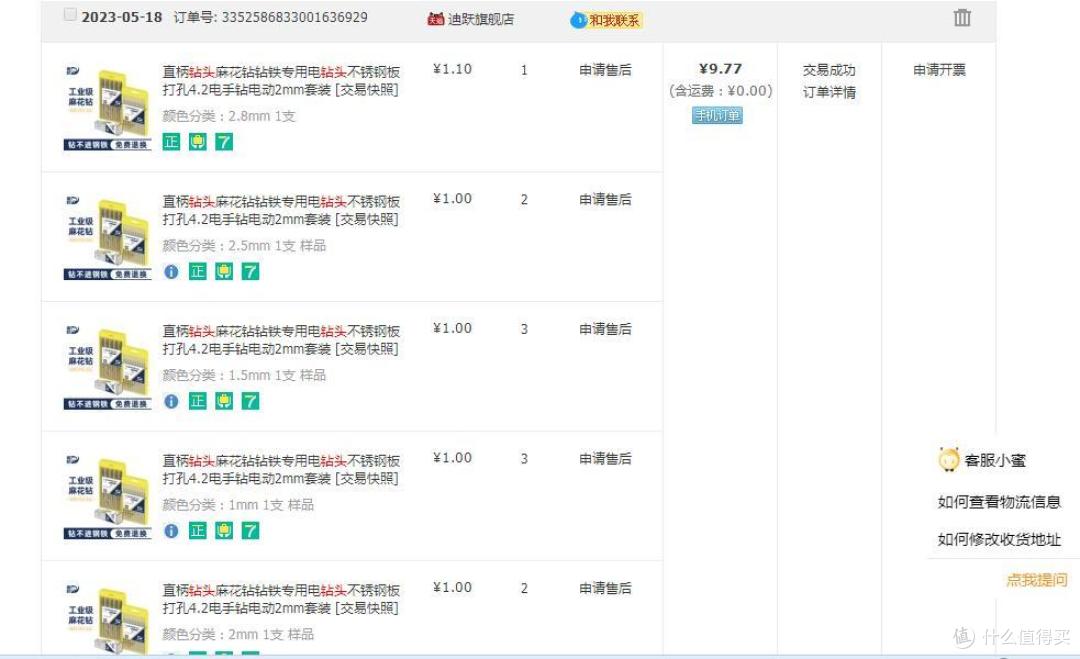1080x659 pixels.
Task: Click the blue info icon on 2.5mm item
Action: point(172,271)
